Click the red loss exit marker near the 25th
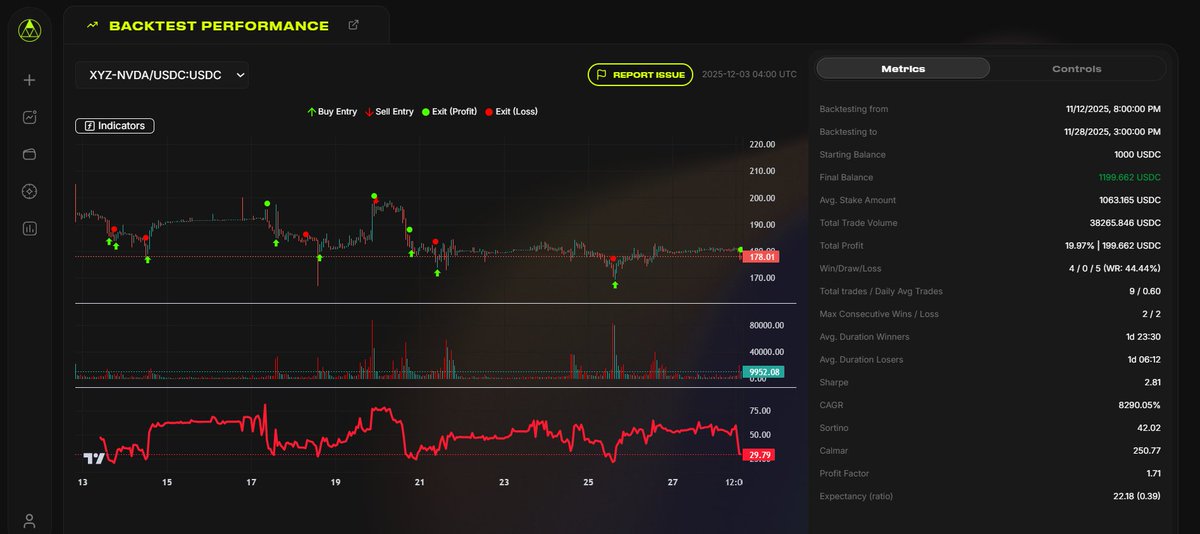Image resolution: width=1200 pixels, height=534 pixels. point(614,259)
